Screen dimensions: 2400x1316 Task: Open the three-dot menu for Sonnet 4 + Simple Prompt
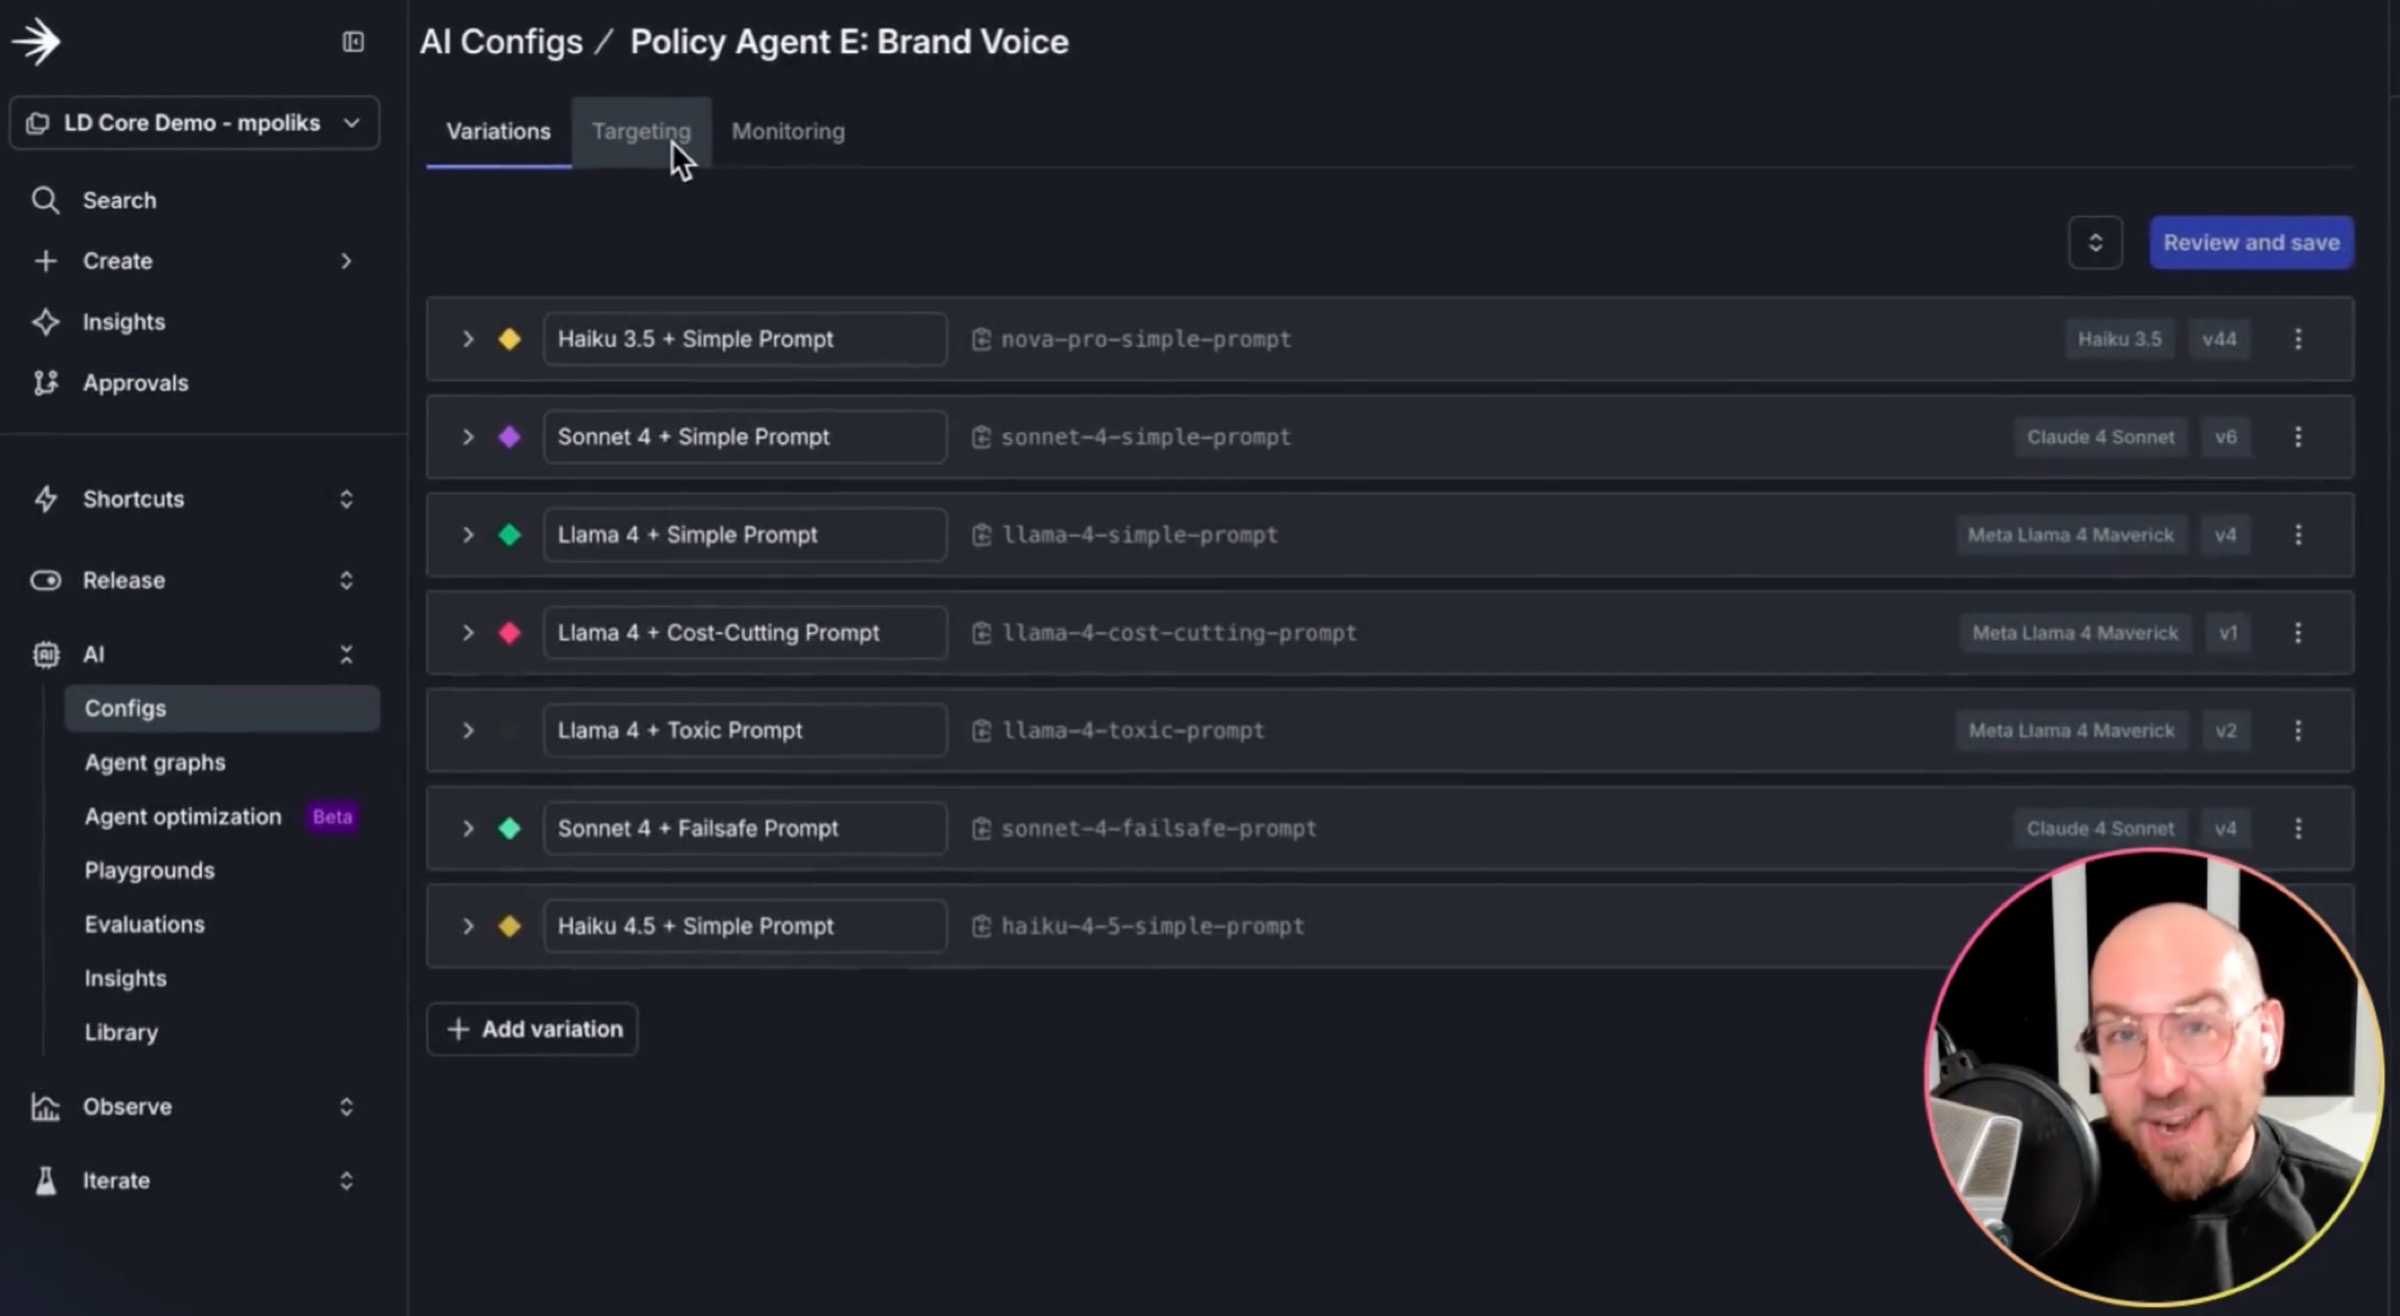click(x=2298, y=437)
